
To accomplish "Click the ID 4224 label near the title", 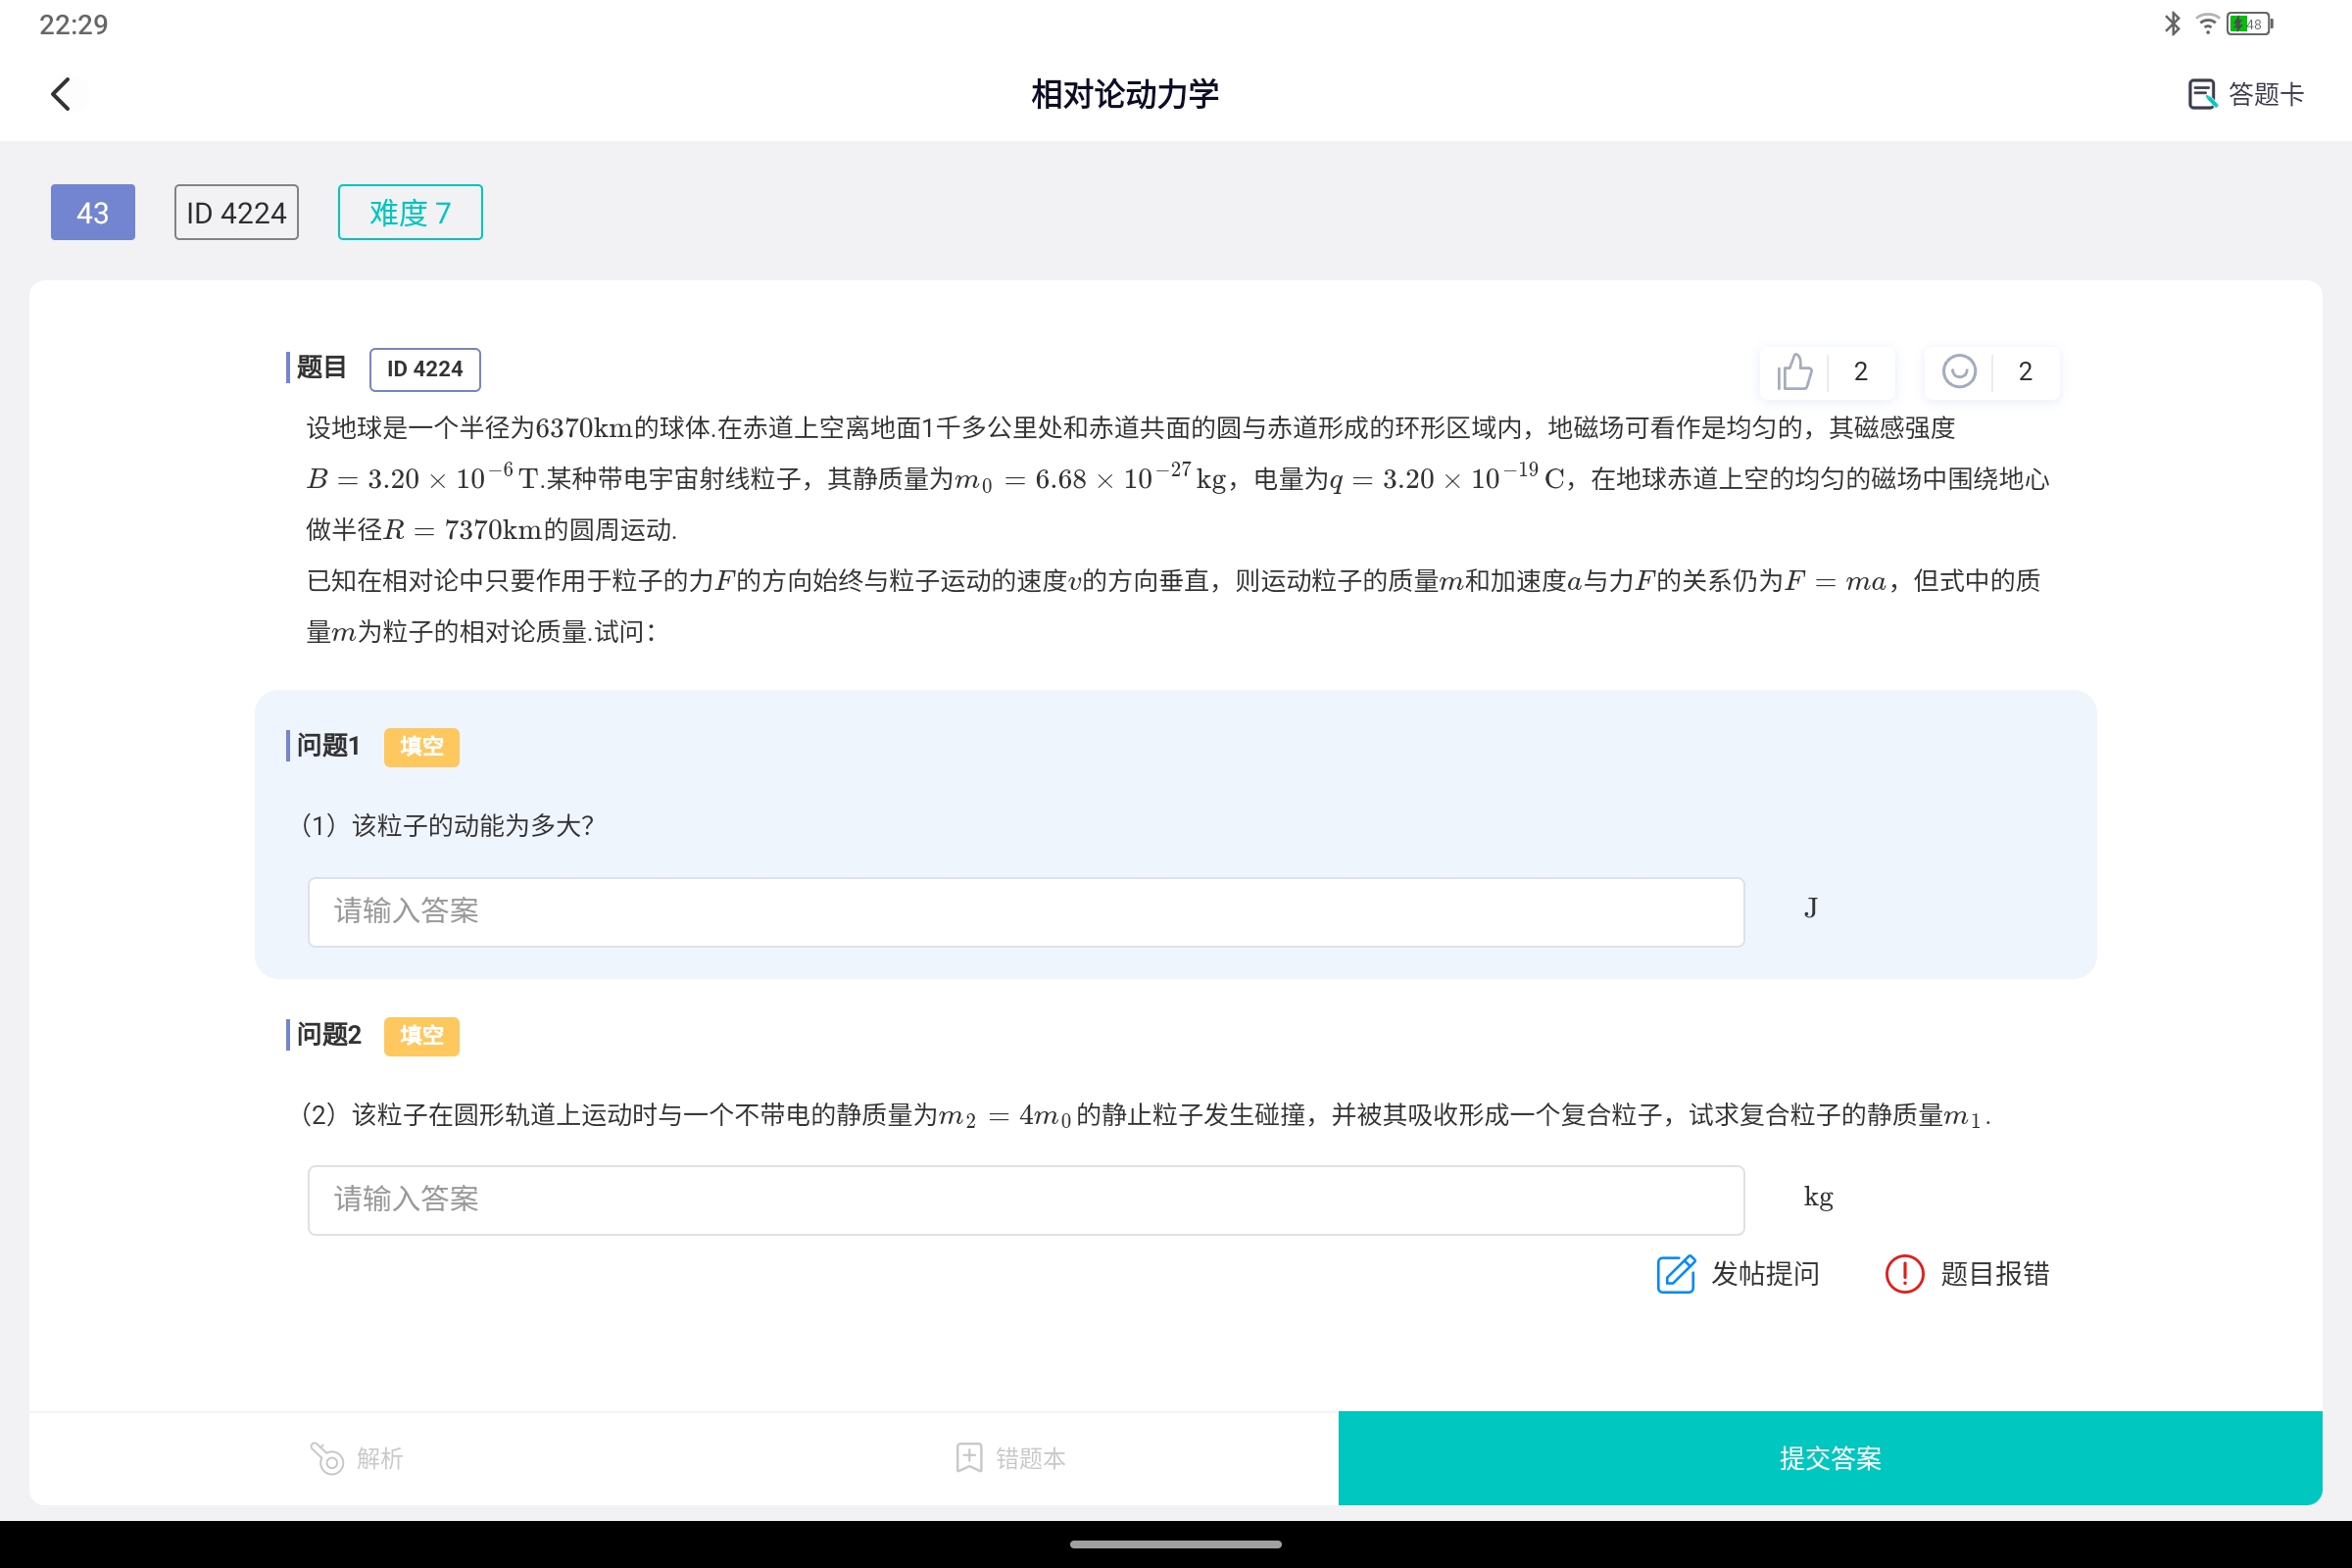I will point(236,212).
